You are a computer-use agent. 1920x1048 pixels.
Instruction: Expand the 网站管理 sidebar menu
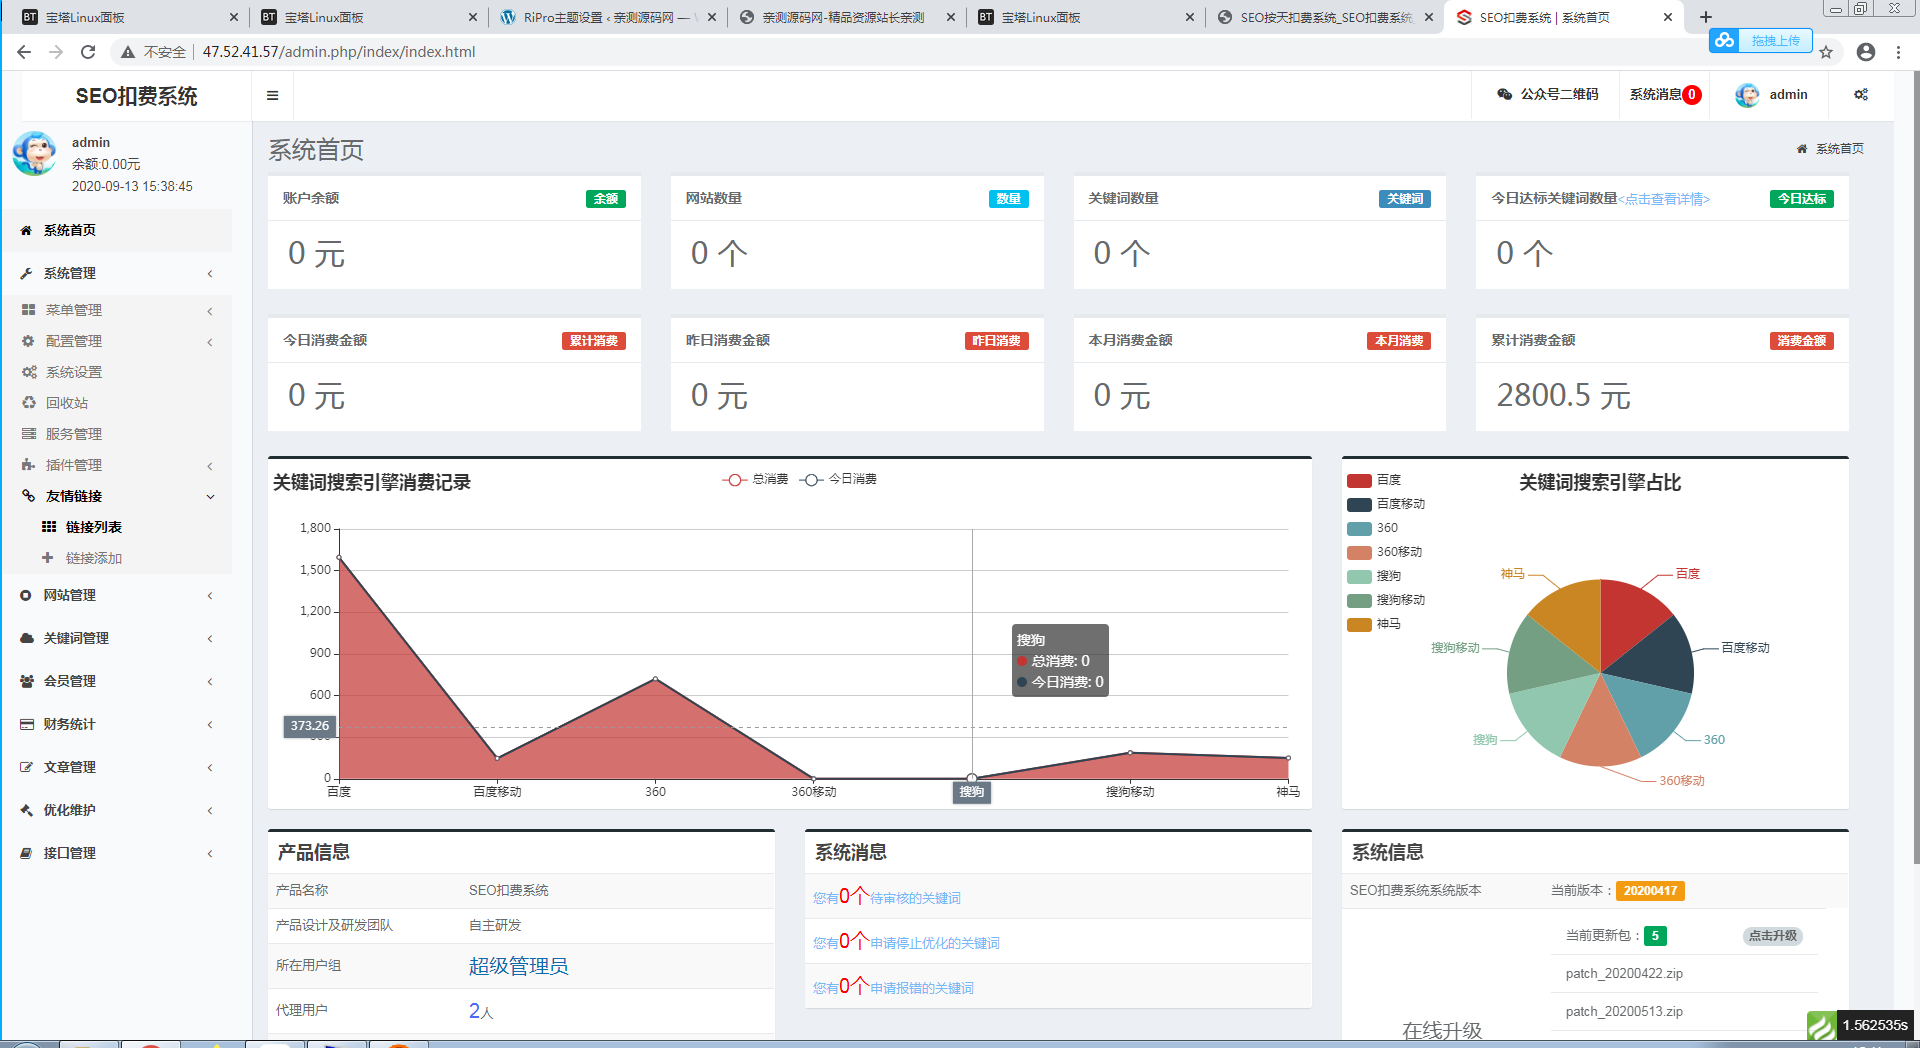116,595
